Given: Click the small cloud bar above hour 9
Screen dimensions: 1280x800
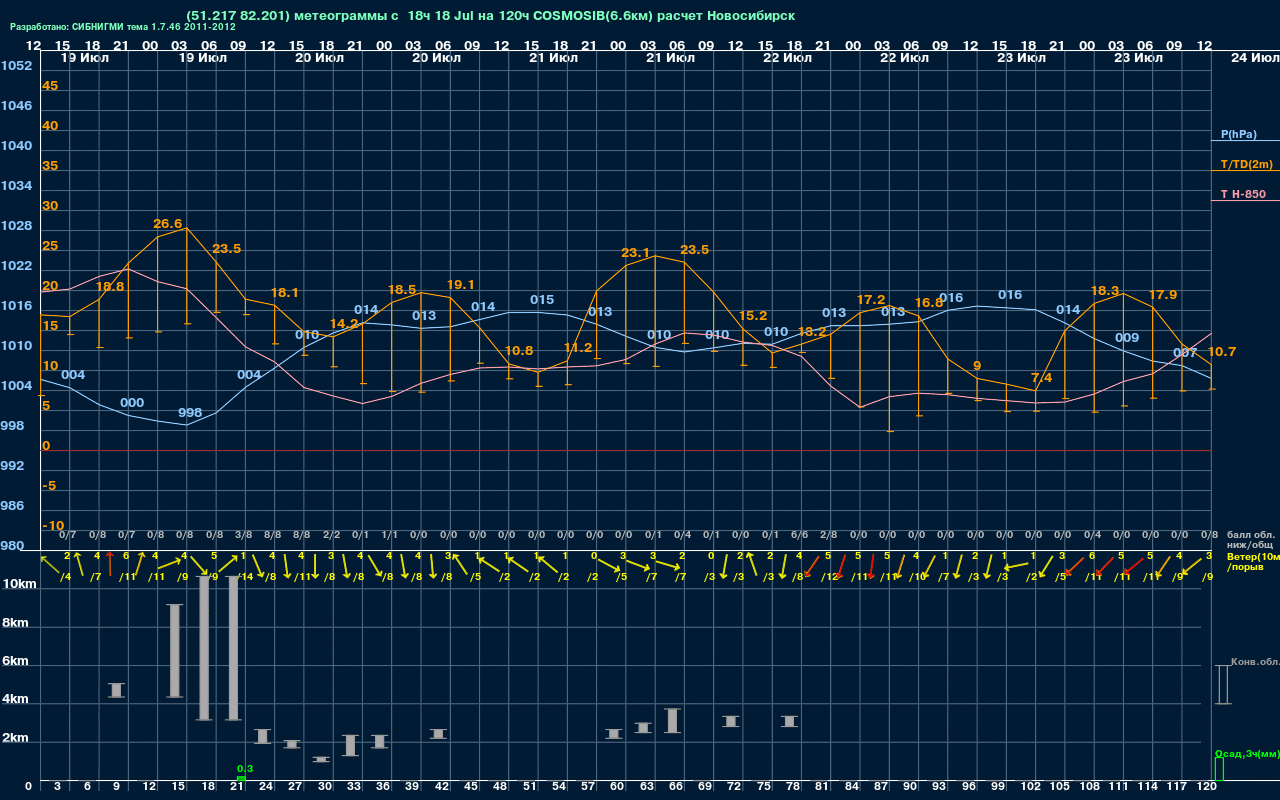Looking at the screenshot, I should [x=116, y=690].
